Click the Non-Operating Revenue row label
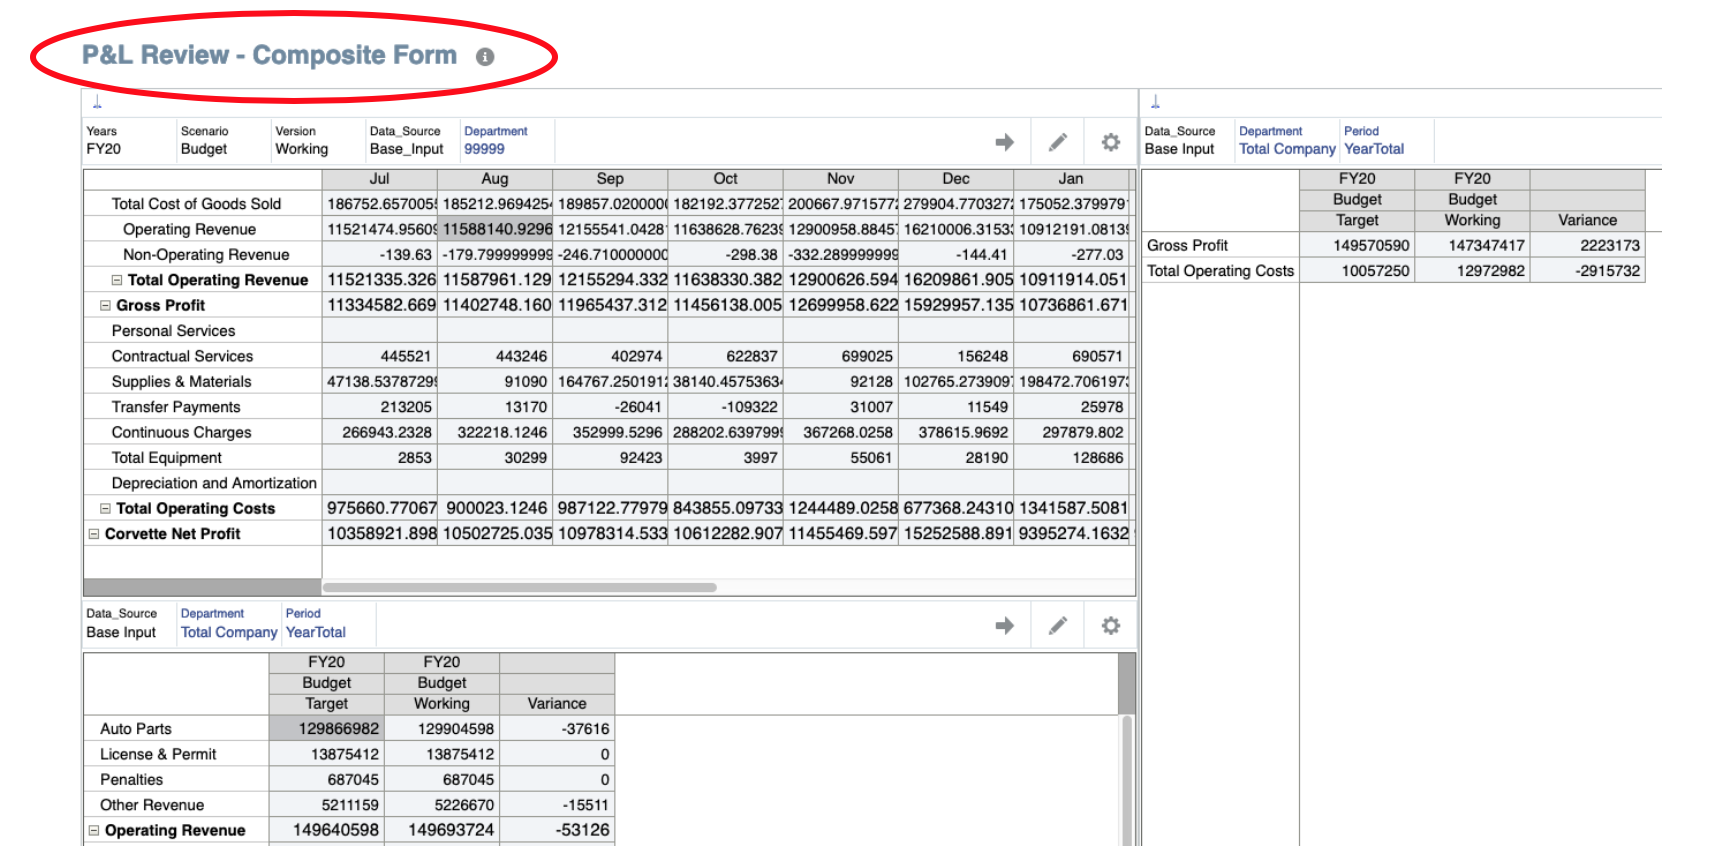1724x860 pixels. point(206,255)
